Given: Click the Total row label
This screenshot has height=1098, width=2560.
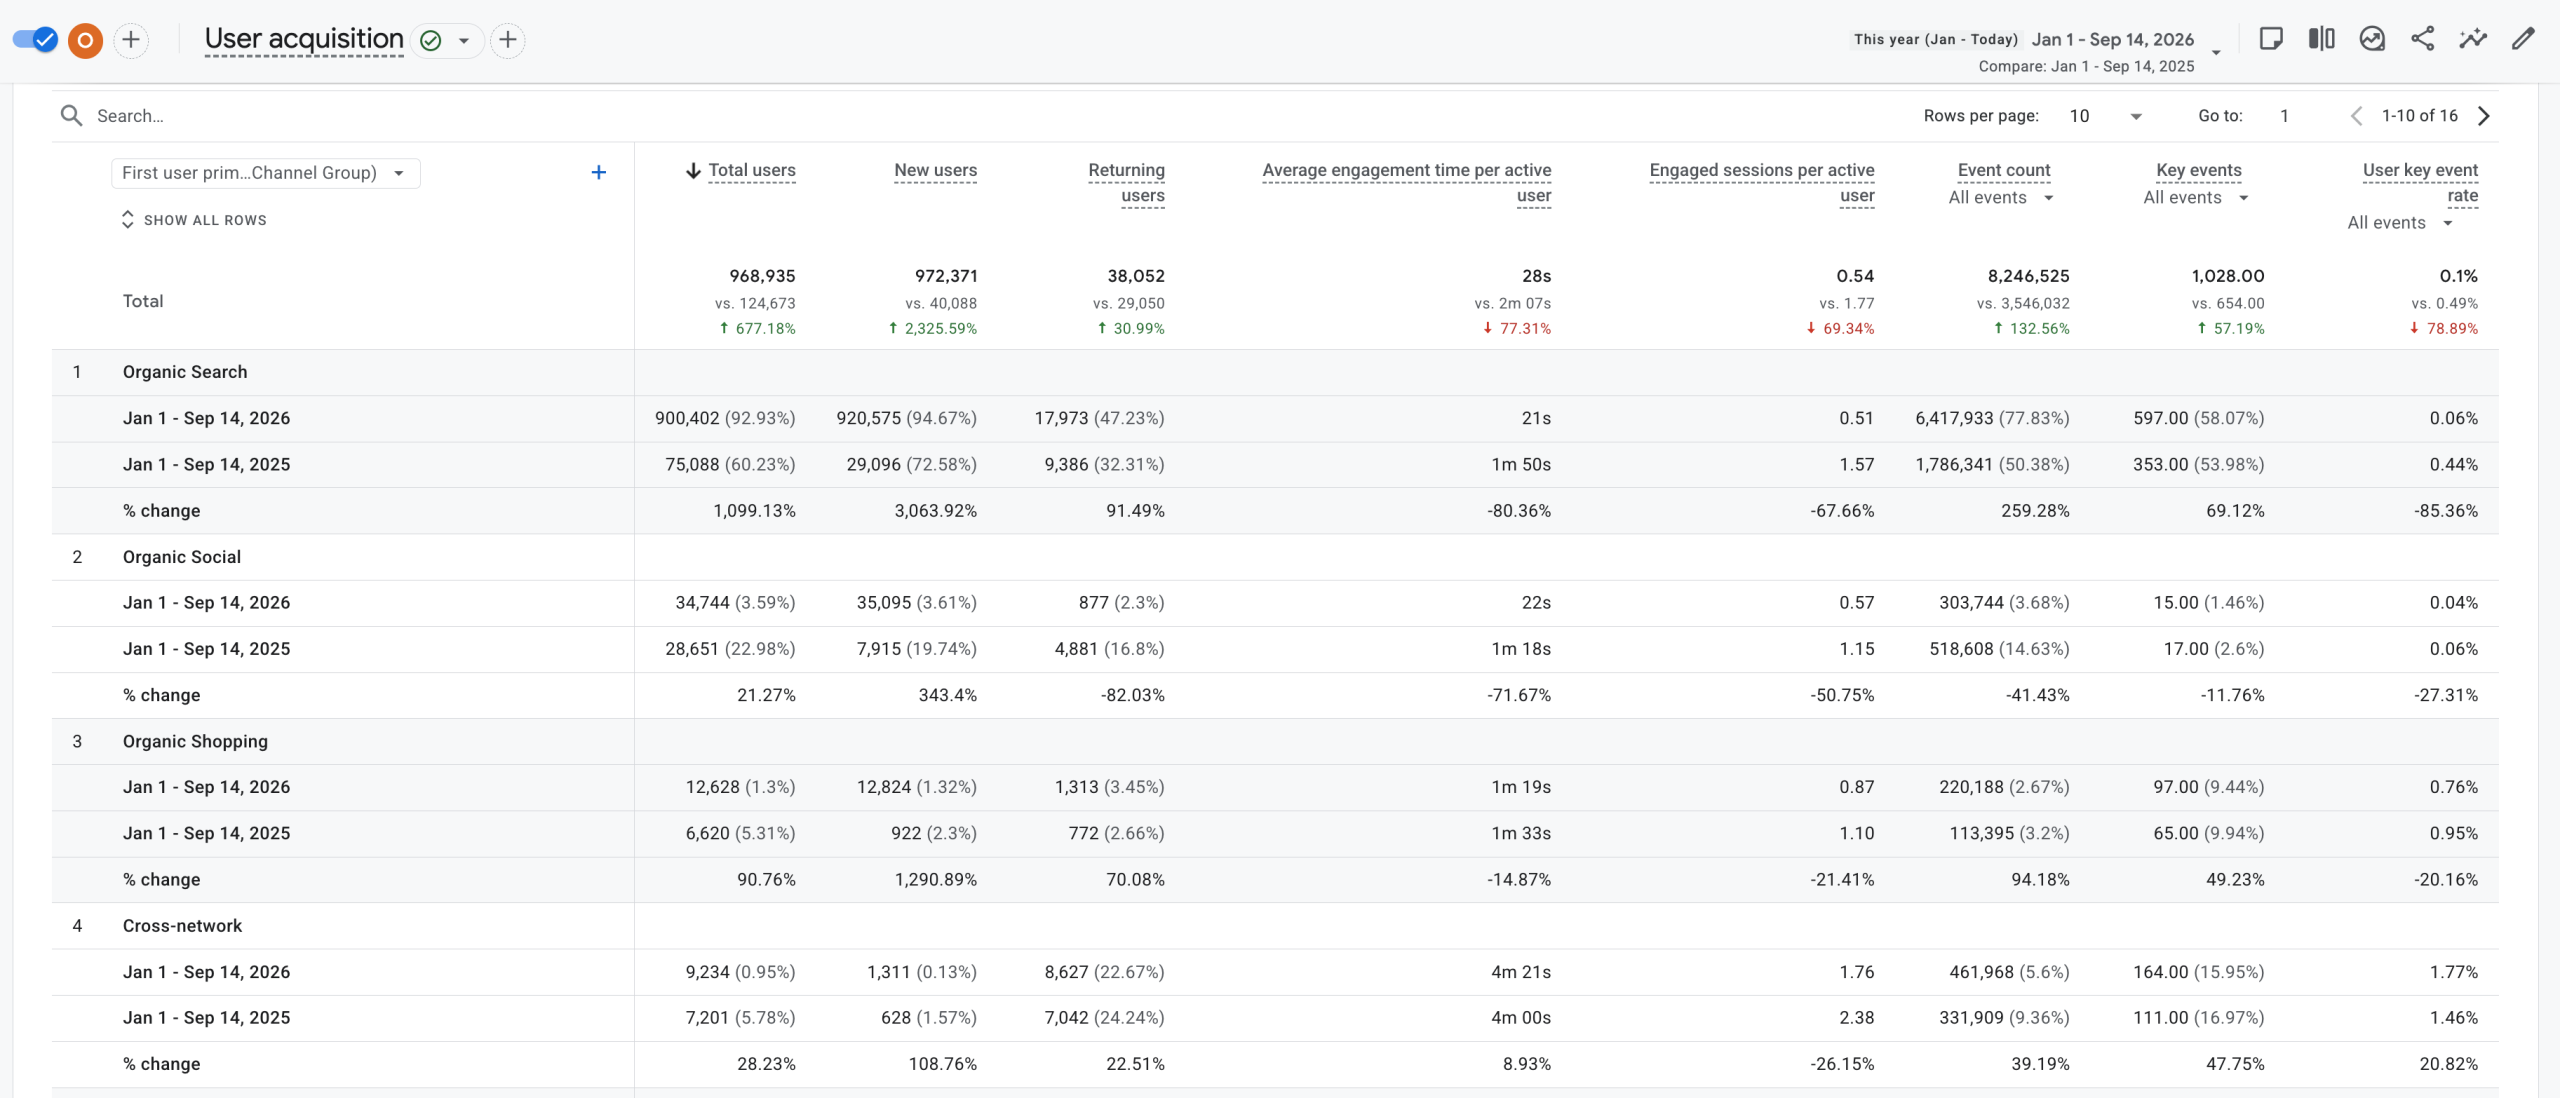Looking at the screenshot, I should [x=143, y=301].
